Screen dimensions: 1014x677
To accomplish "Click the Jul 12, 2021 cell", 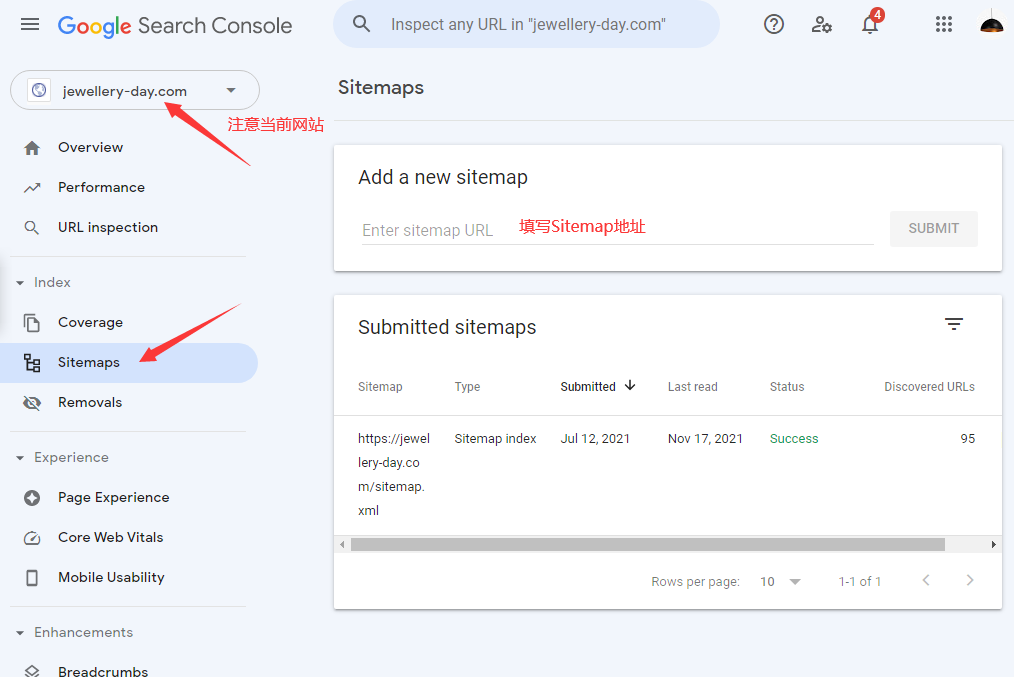I will pos(595,439).
